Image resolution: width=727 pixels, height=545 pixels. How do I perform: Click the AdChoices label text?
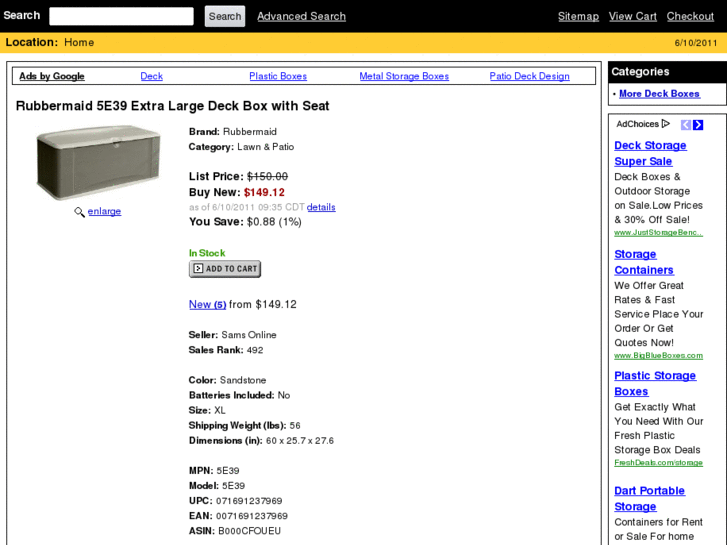[x=638, y=124]
